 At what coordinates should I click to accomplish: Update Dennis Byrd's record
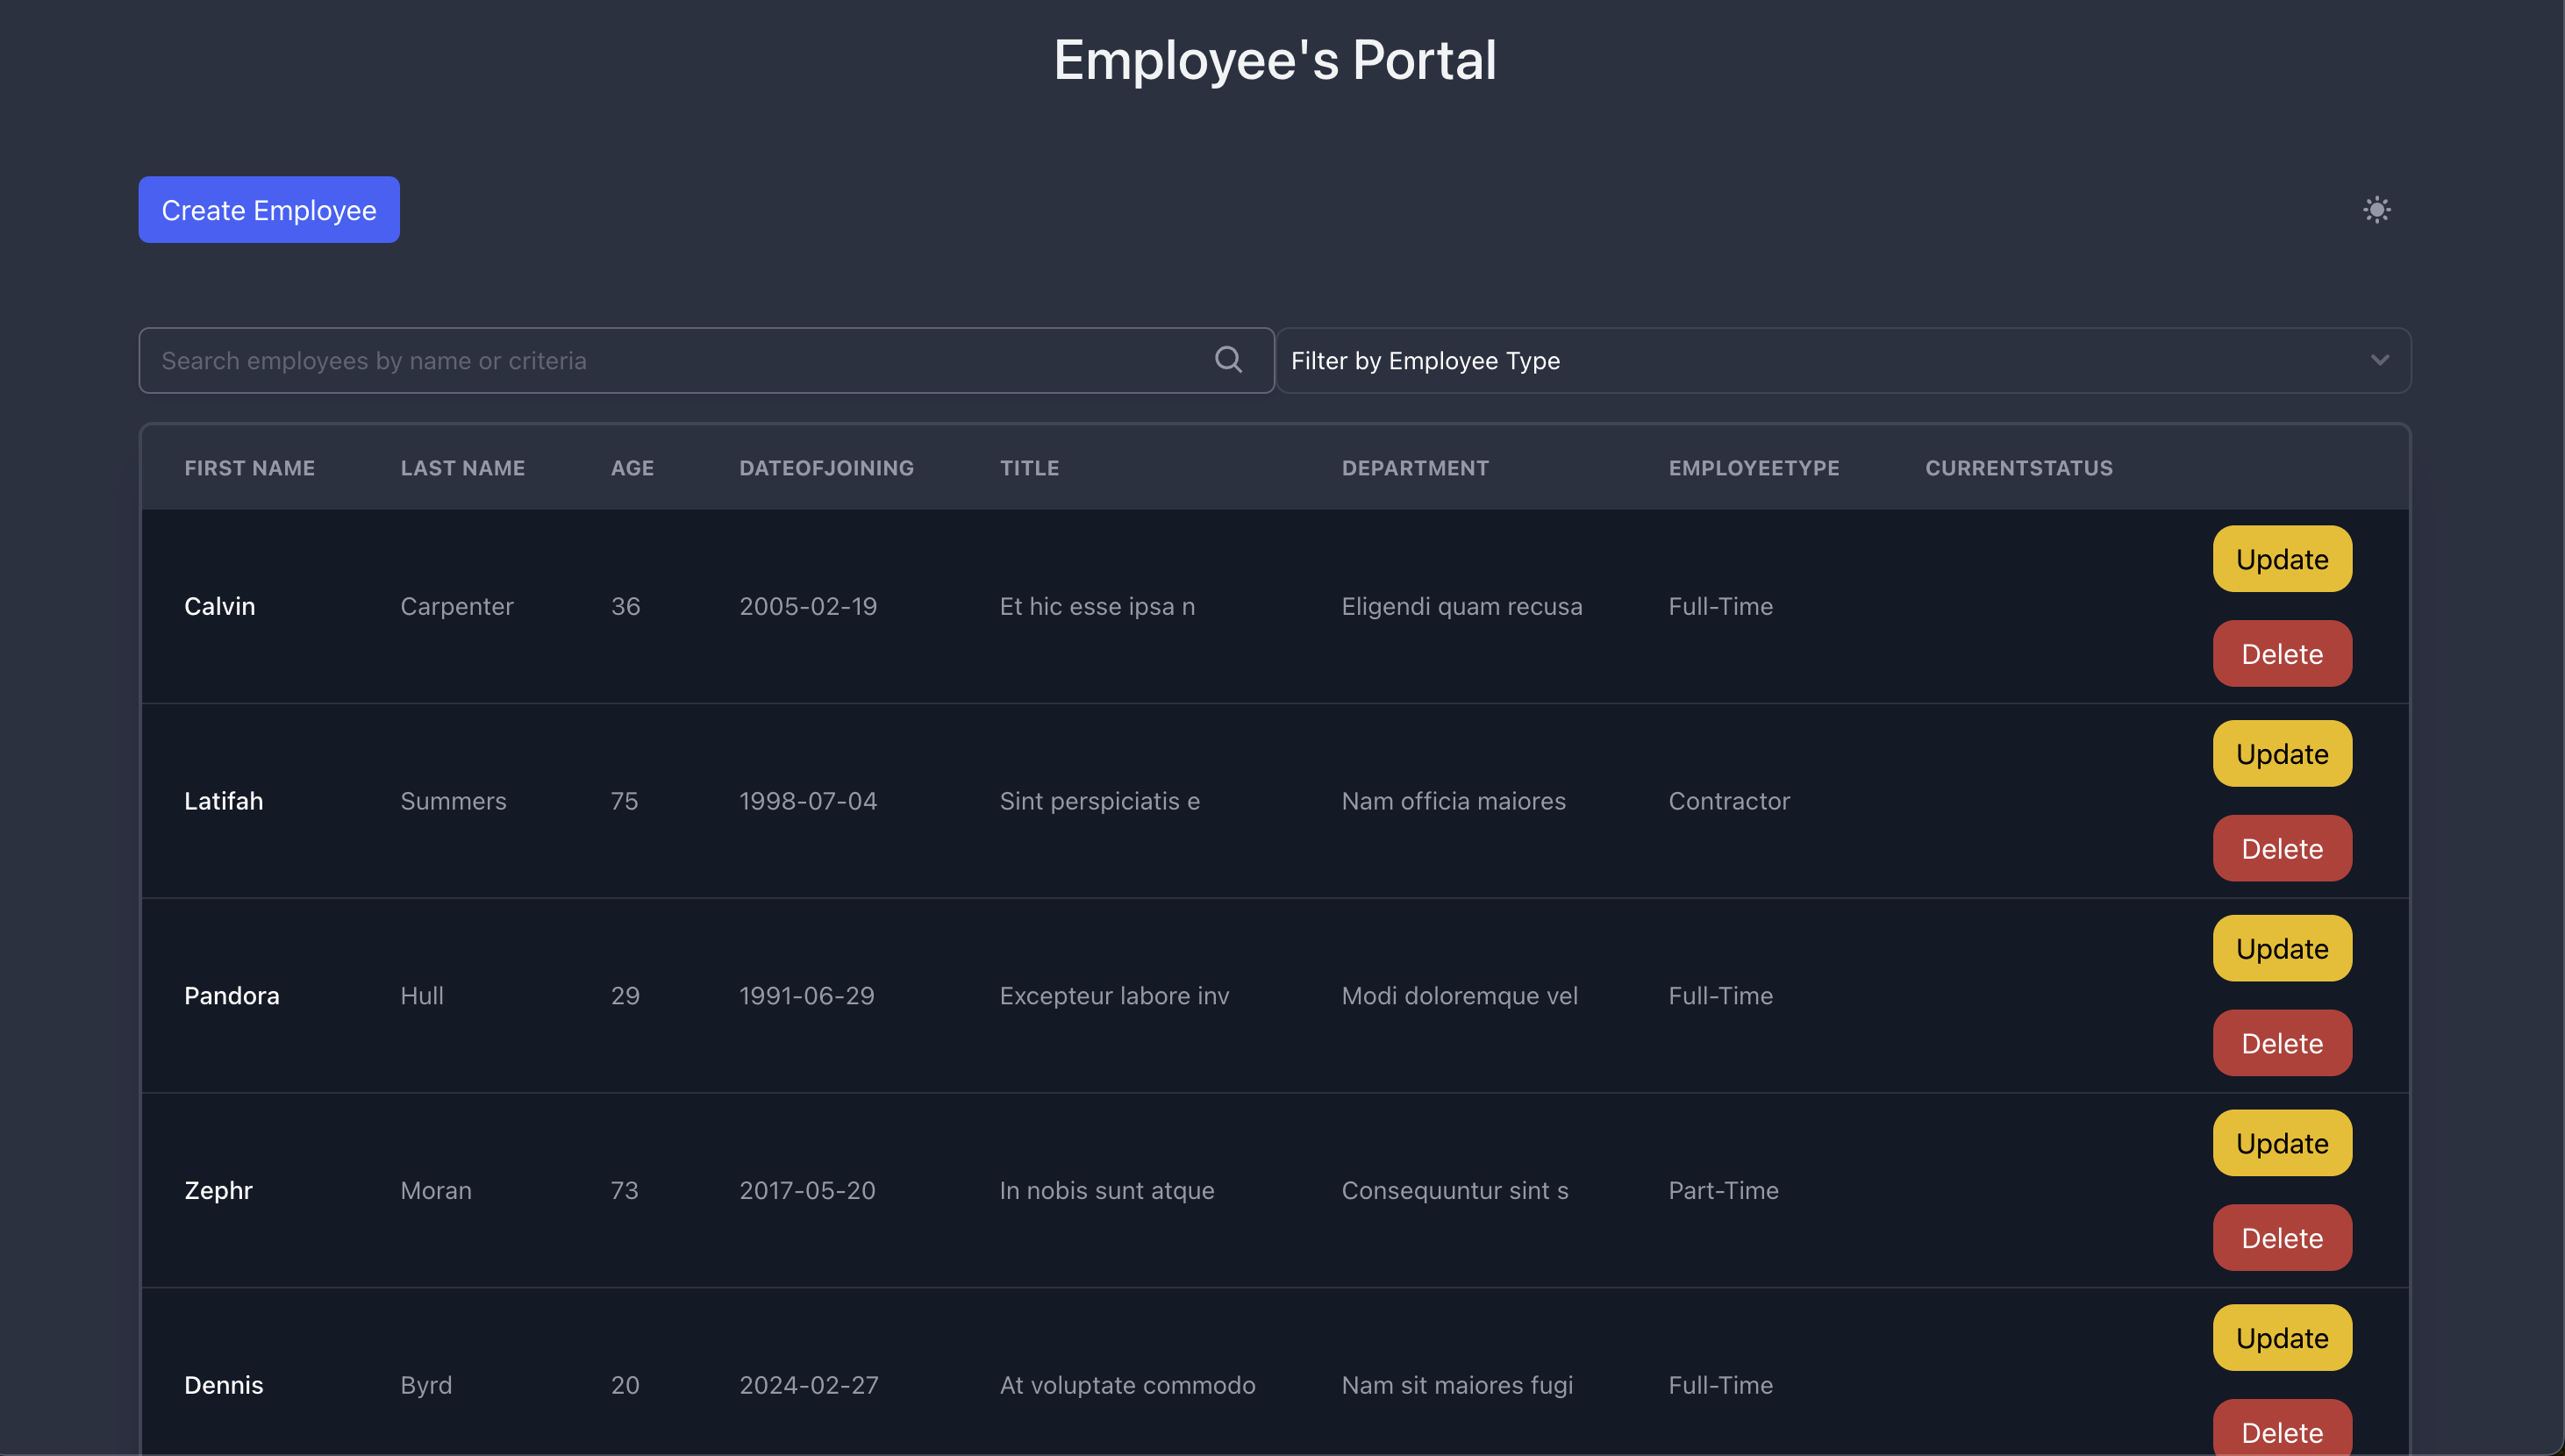click(2282, 1338)
